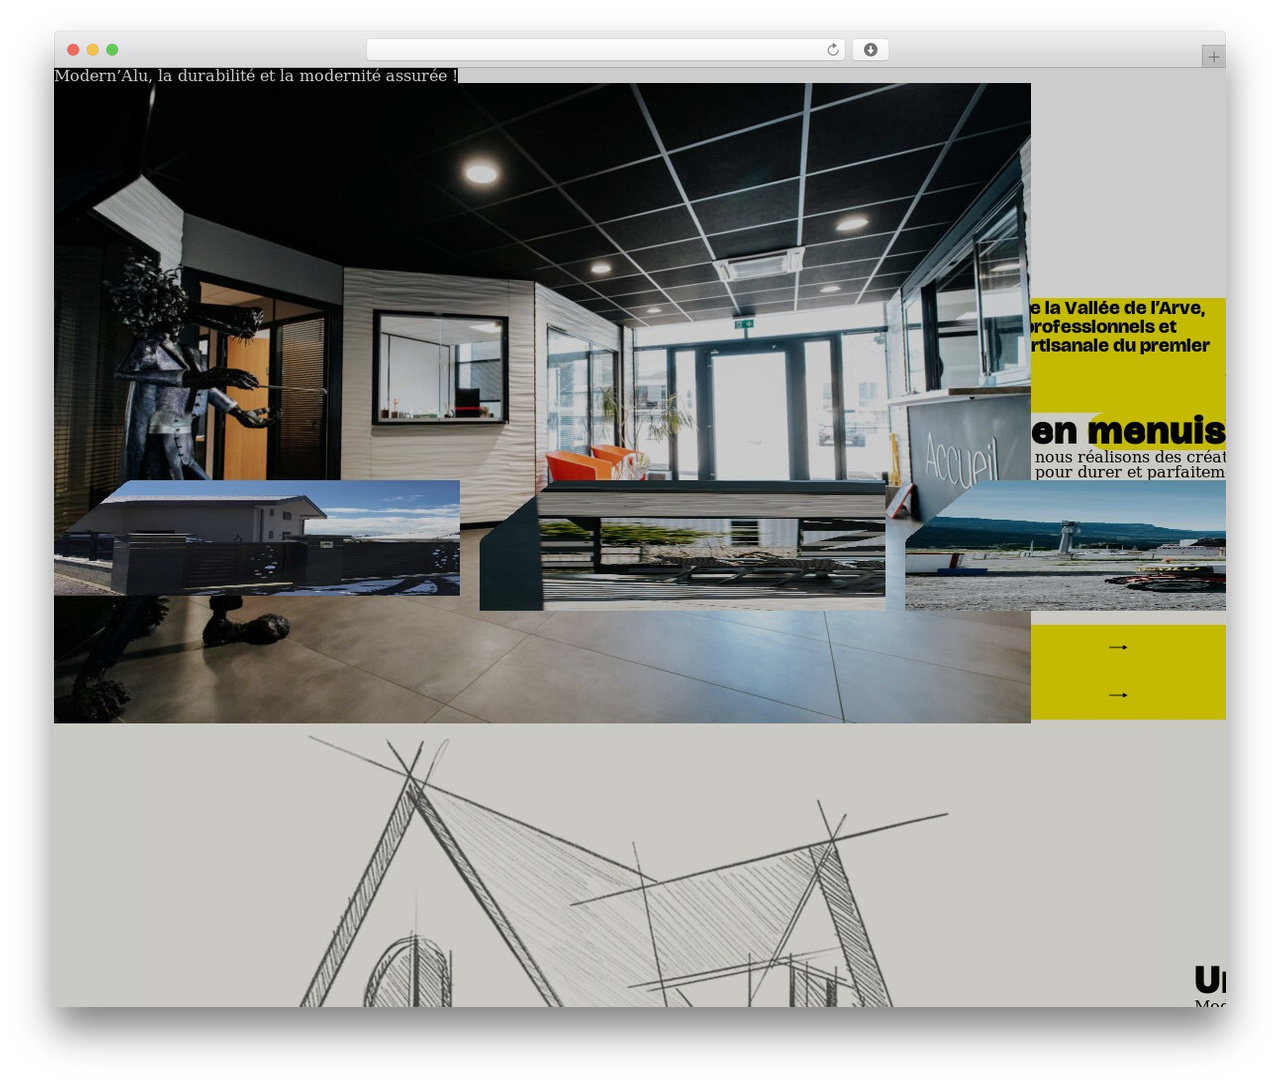Close the window with the red button
The width and height of the screenshot is (1280, 1084).
73,50
